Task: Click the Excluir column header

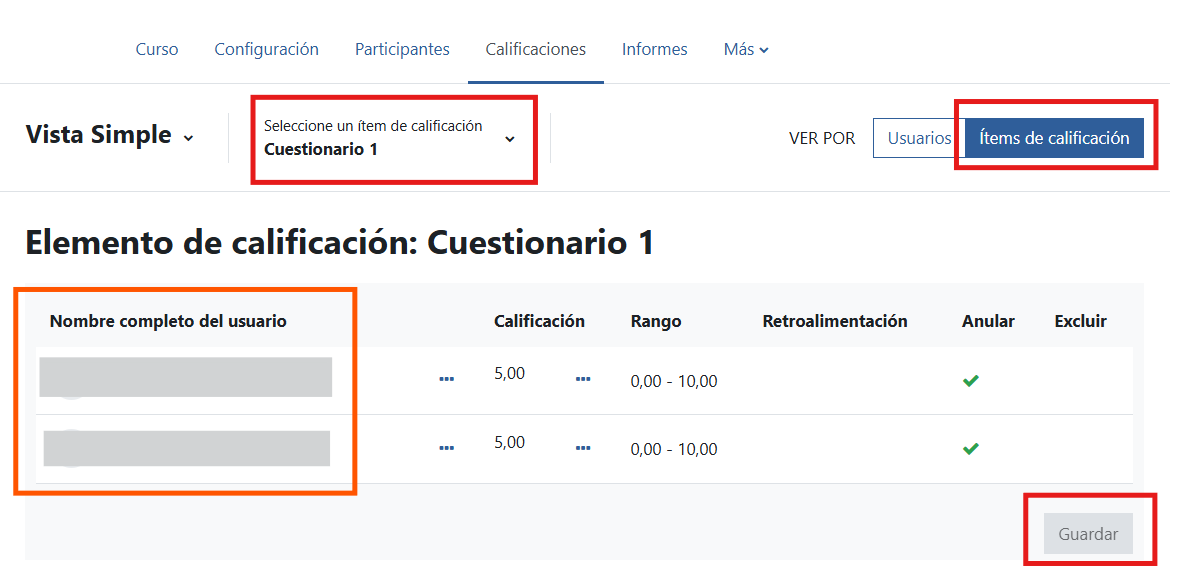Action: pyautogui.click(x=1080, y=321)
